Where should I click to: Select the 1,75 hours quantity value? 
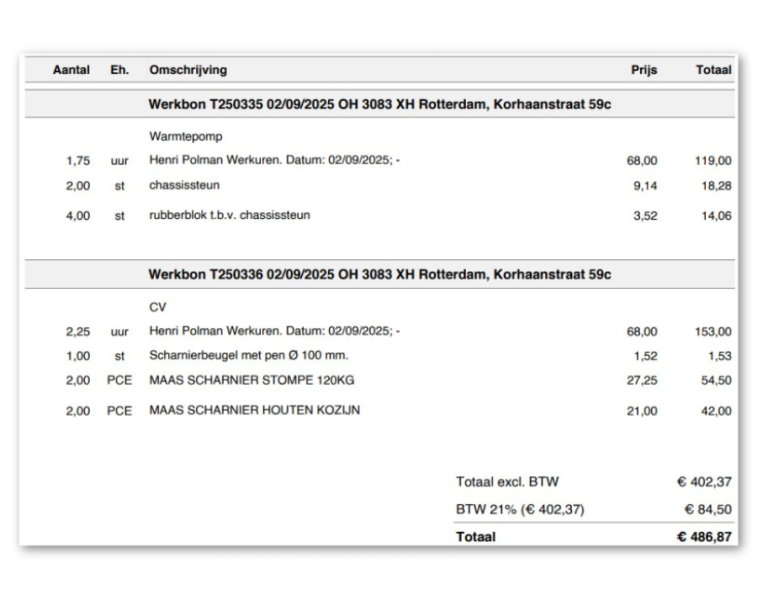click(x=78, y=160)
